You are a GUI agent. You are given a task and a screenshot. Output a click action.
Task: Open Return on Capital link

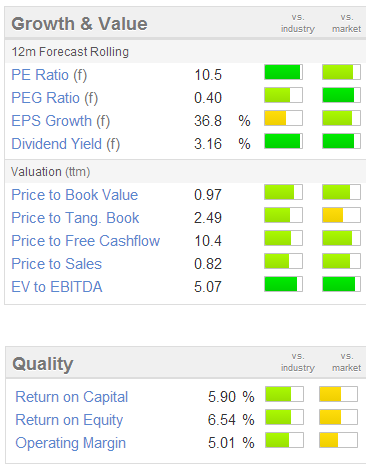[x=72, y=397]
